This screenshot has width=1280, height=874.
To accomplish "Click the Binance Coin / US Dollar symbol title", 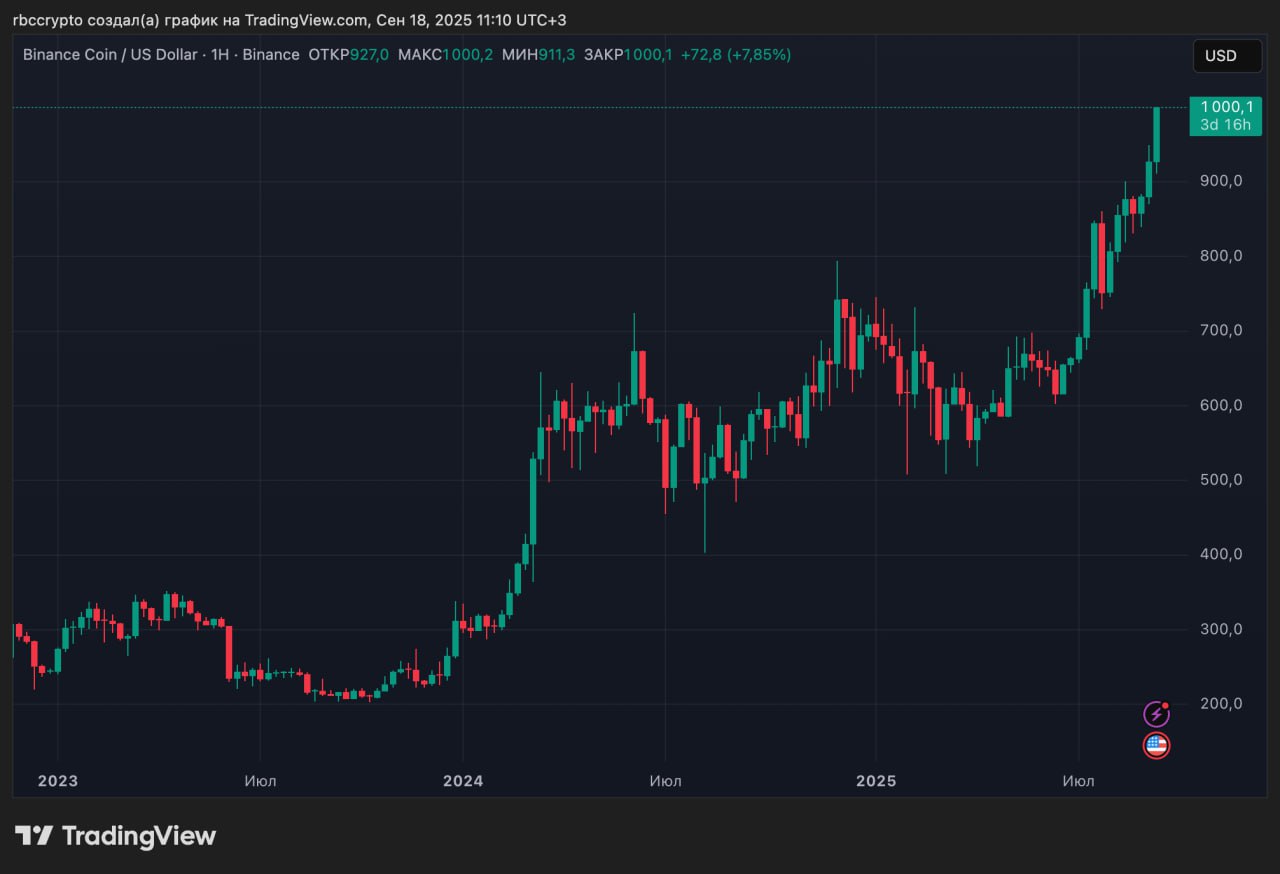I will point(110,55).
